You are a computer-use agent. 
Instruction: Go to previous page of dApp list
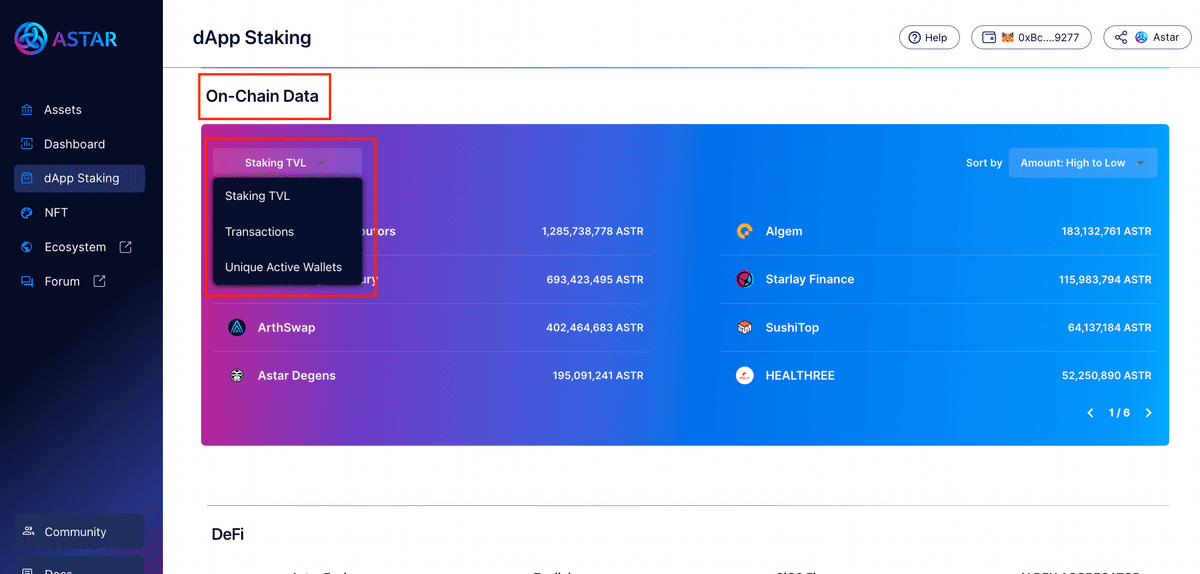tap(1090, 413)
